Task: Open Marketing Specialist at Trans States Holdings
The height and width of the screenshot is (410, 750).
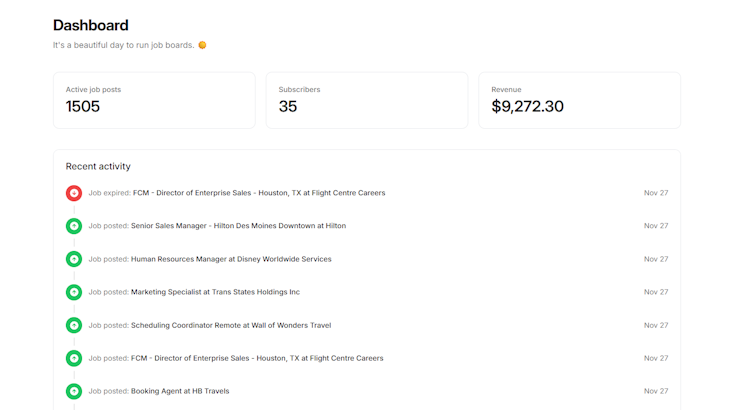Action: pos(215,292)
